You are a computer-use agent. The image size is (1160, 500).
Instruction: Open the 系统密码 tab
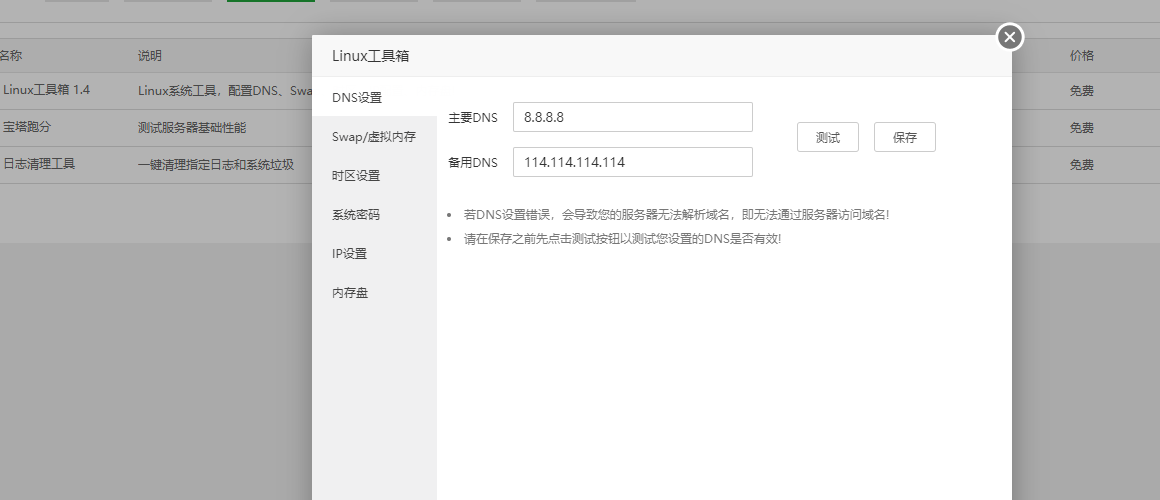tap(374, 215)
